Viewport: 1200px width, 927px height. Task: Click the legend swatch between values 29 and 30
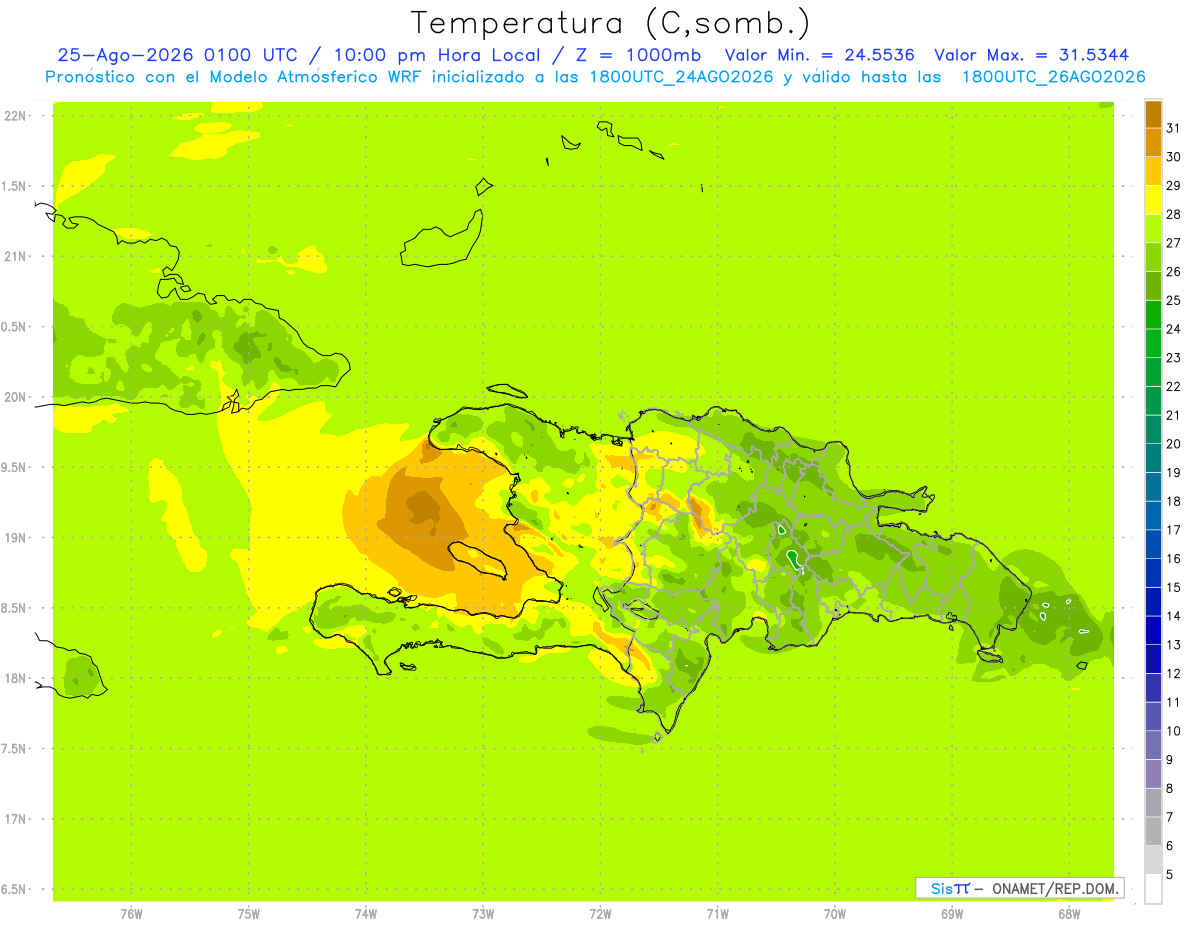tap(1153, 171)
